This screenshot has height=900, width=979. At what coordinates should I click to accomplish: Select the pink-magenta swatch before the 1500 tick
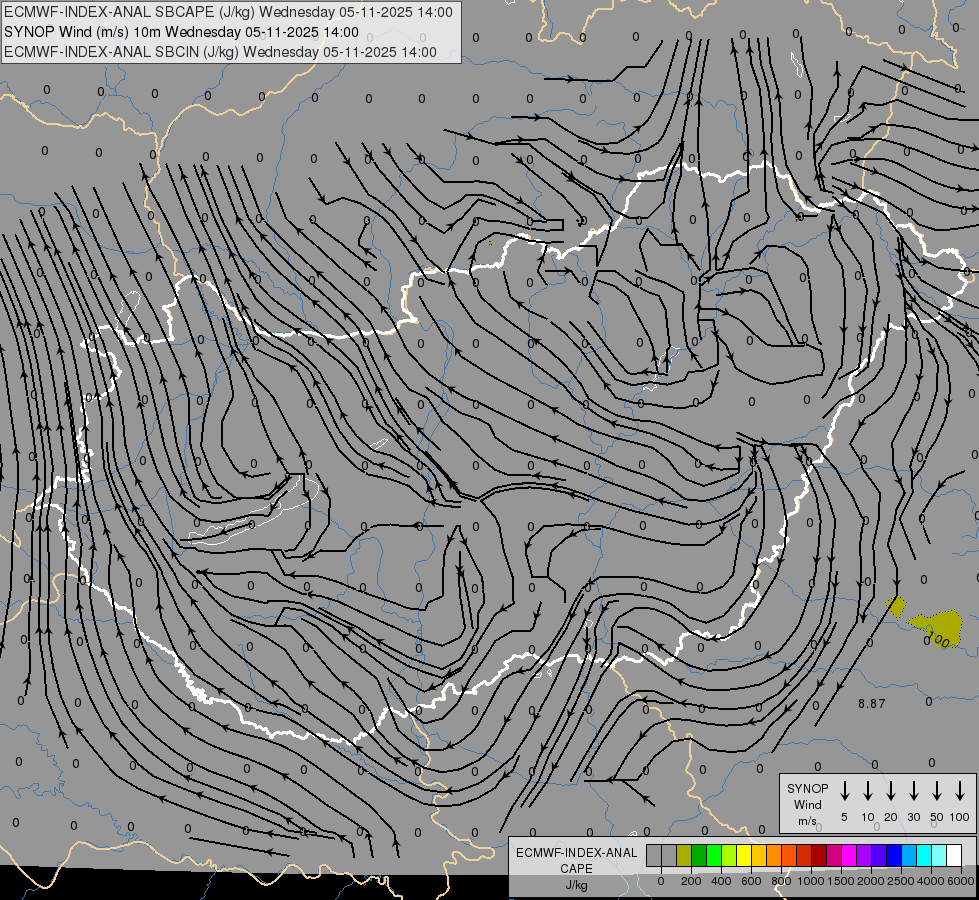[834, 855]
